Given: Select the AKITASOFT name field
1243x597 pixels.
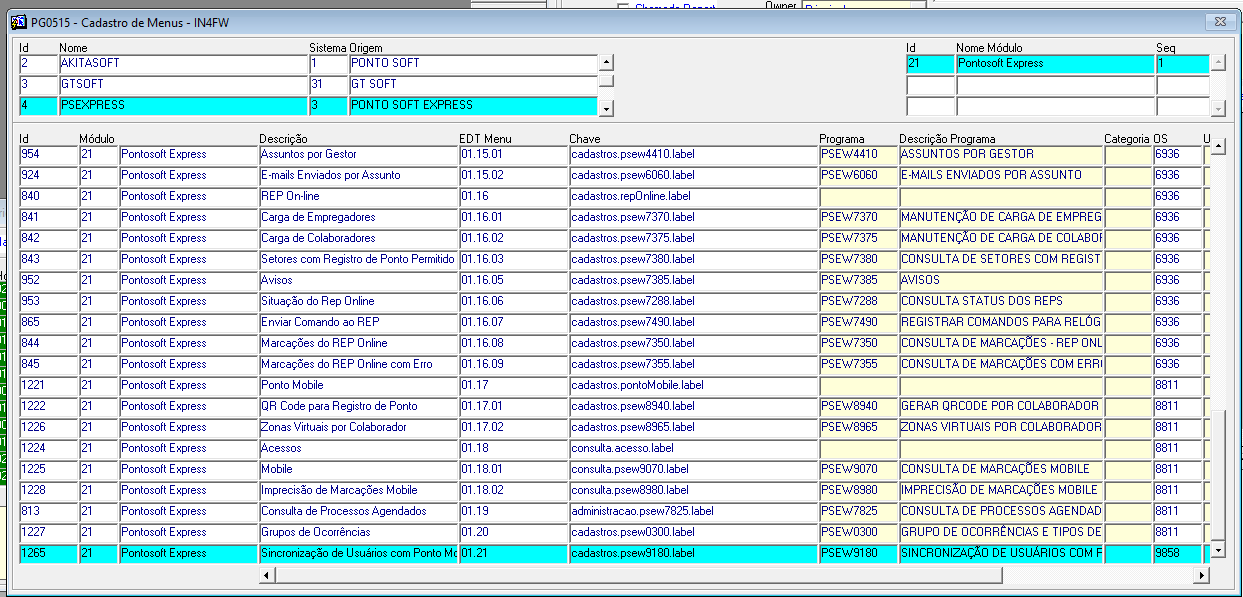Looking at the screenshot, I should coord(183,63).
